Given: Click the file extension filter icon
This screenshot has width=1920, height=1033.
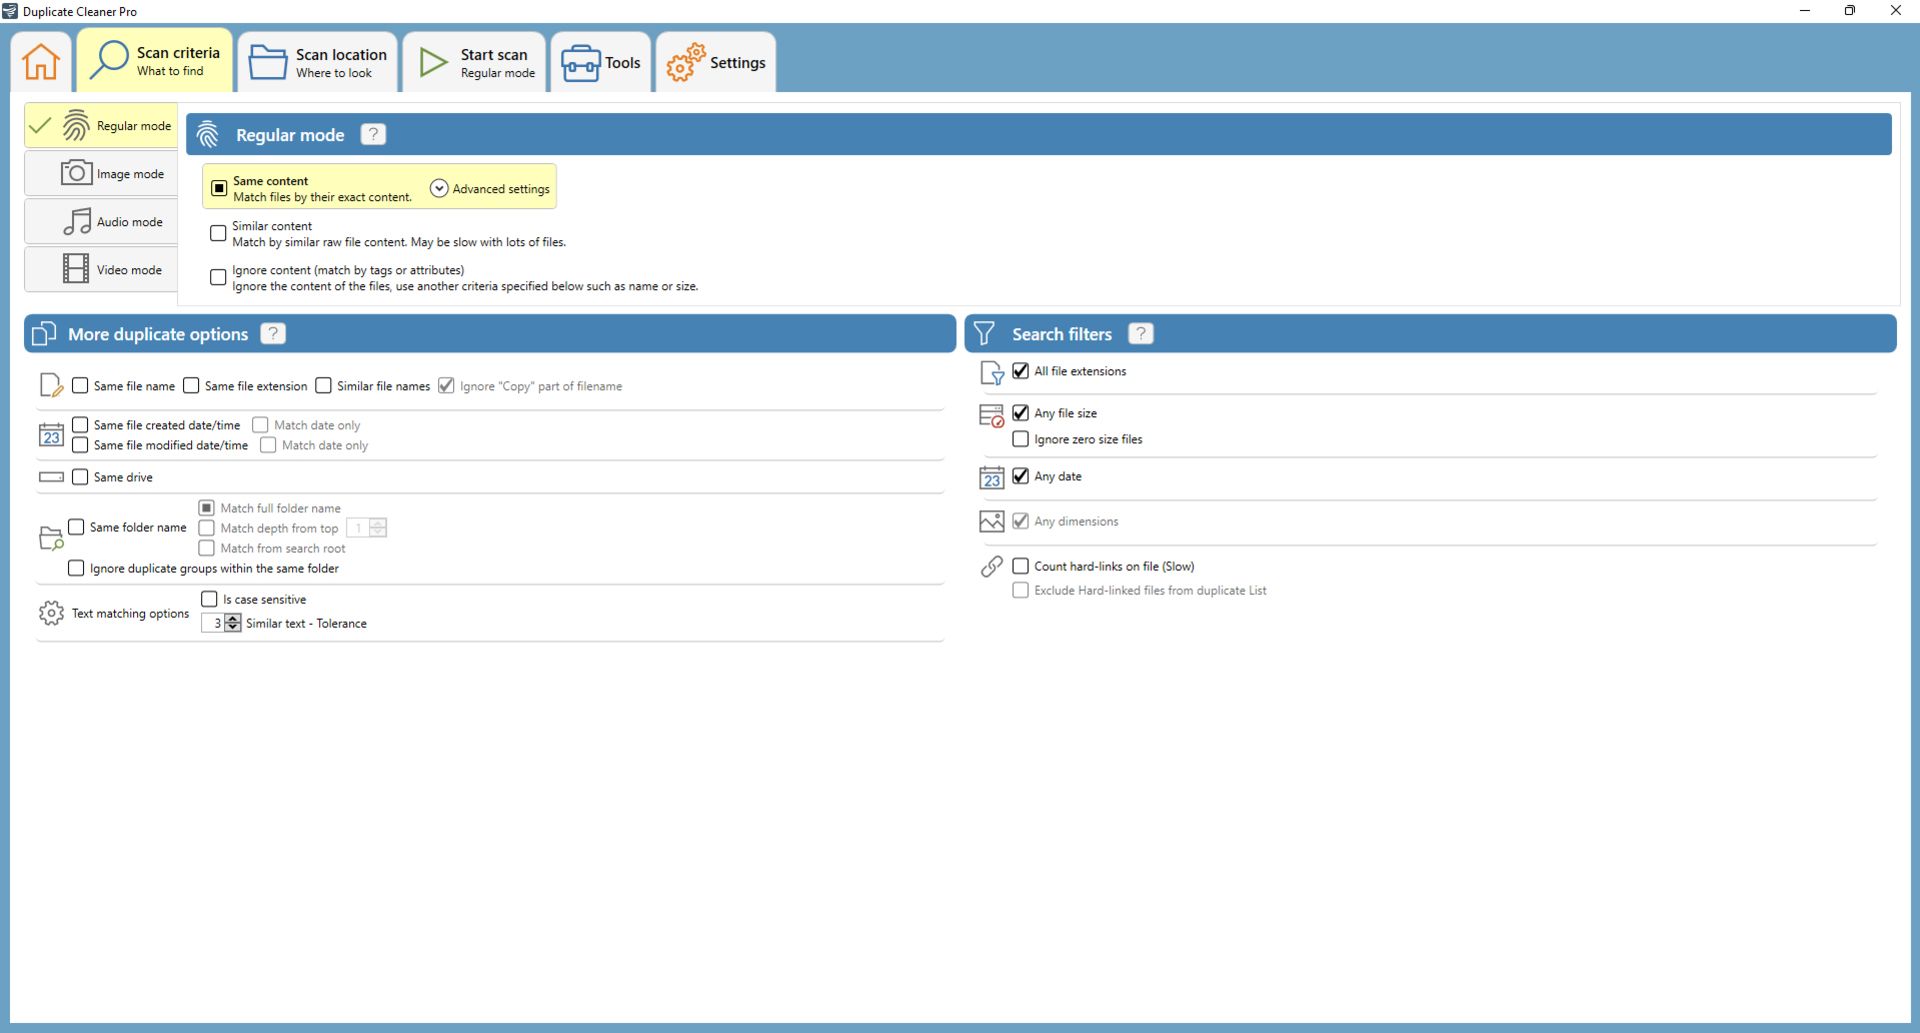Looking at the screenshot, I should point(991,373).
